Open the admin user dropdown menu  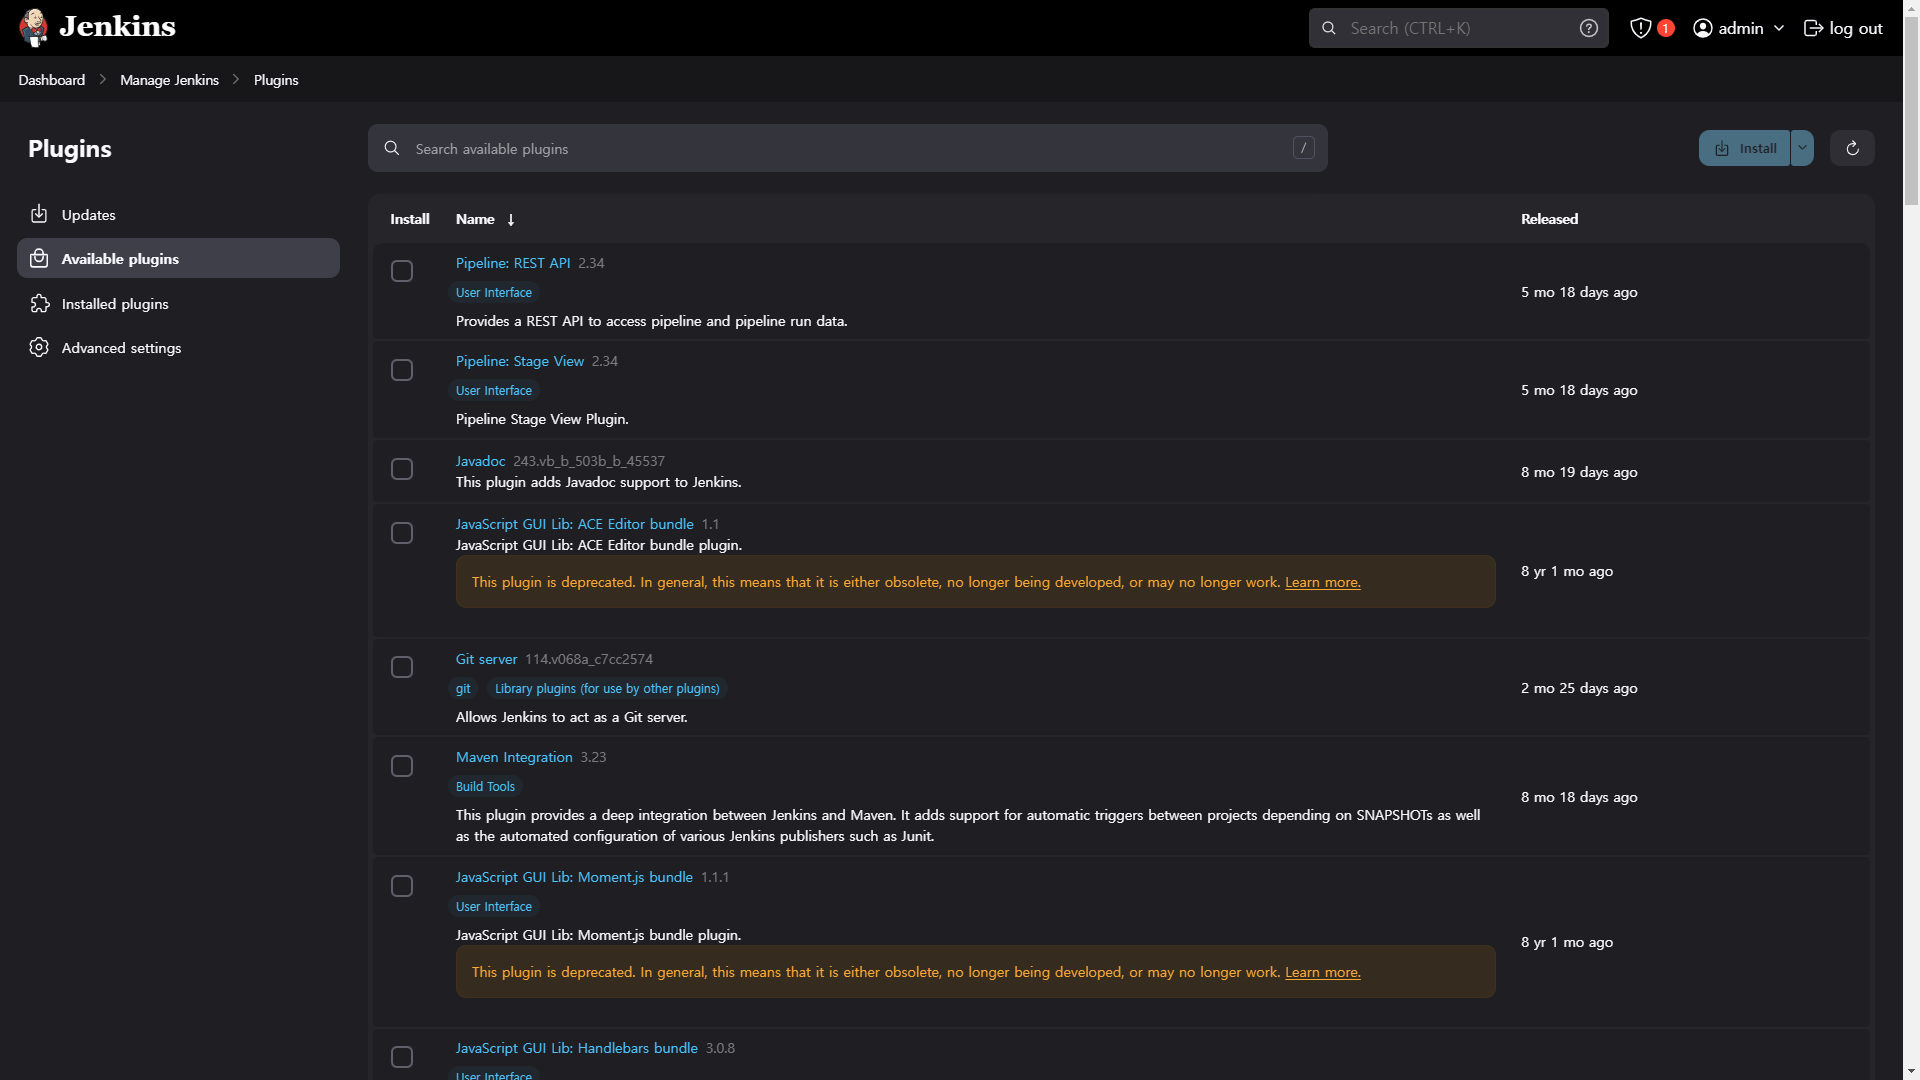[1738, 28]
